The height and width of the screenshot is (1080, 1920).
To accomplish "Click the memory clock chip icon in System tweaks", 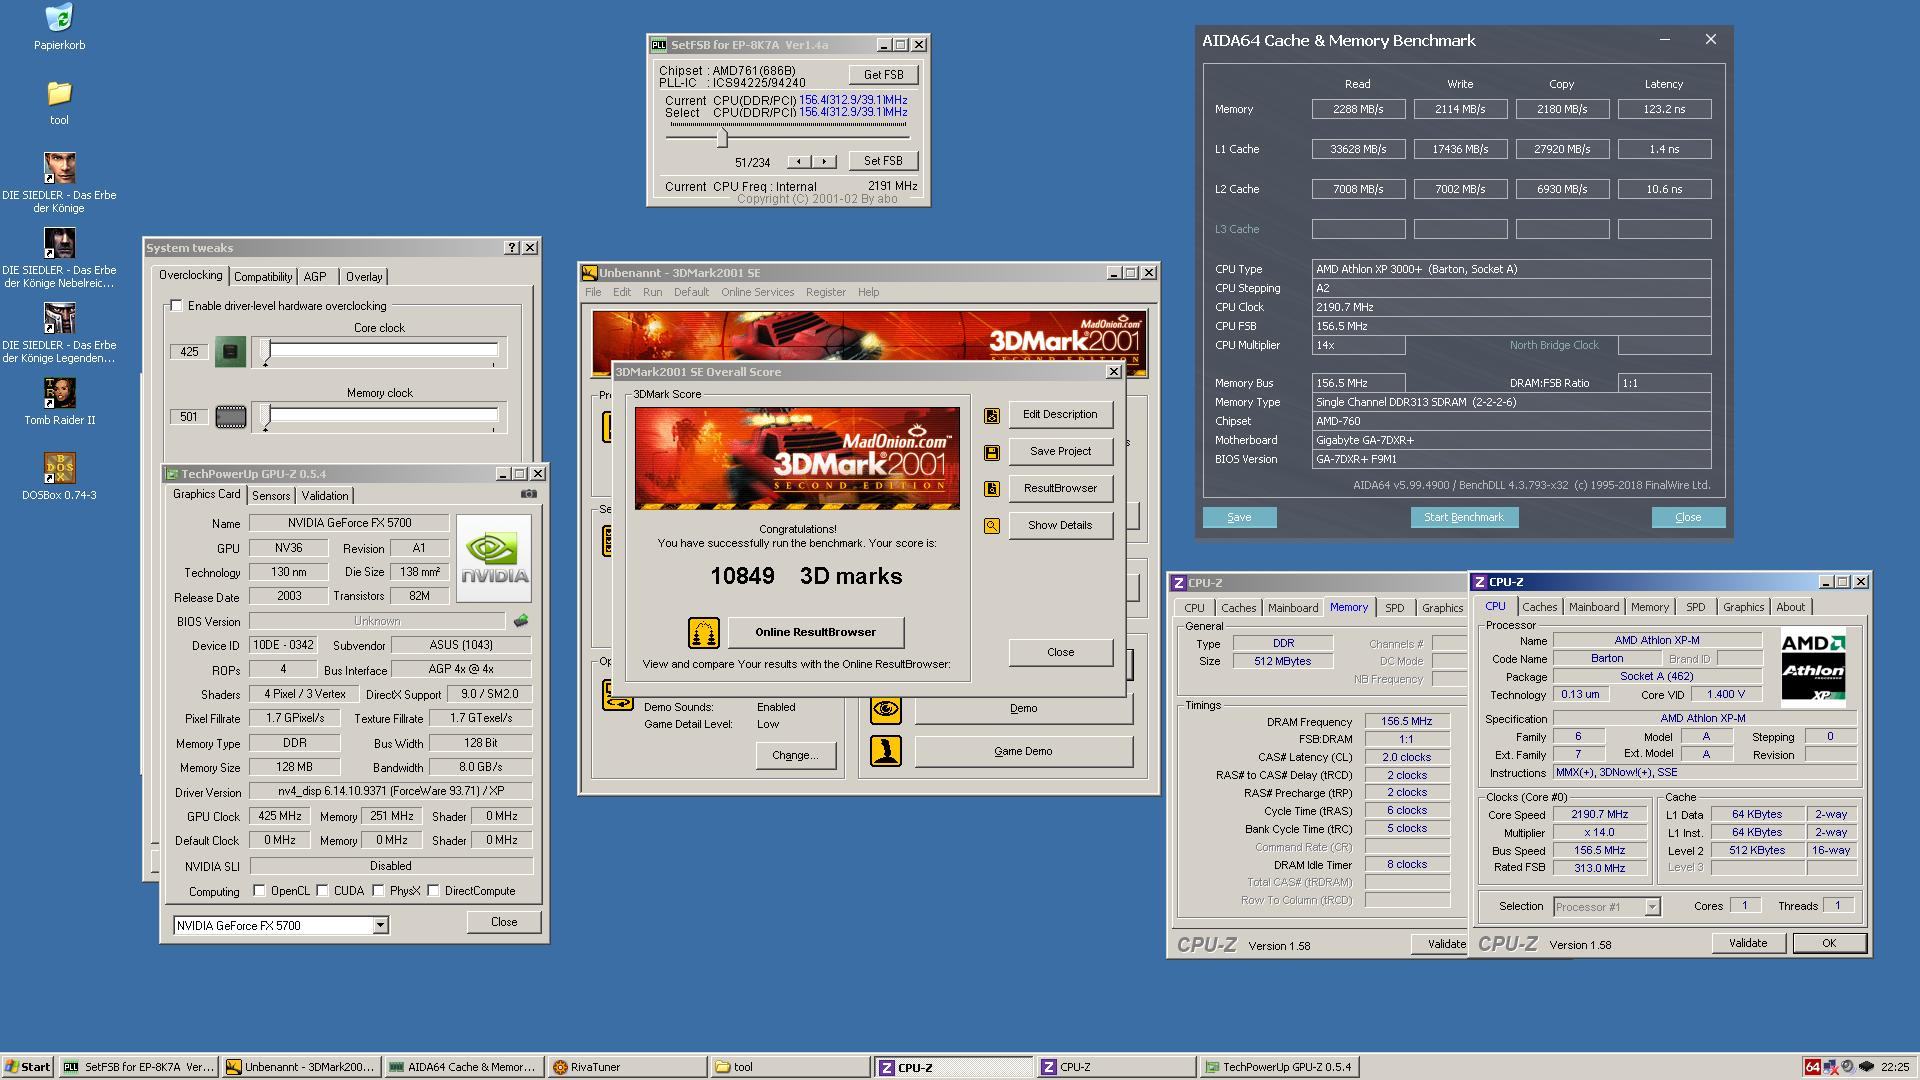I will click(230, 417).
